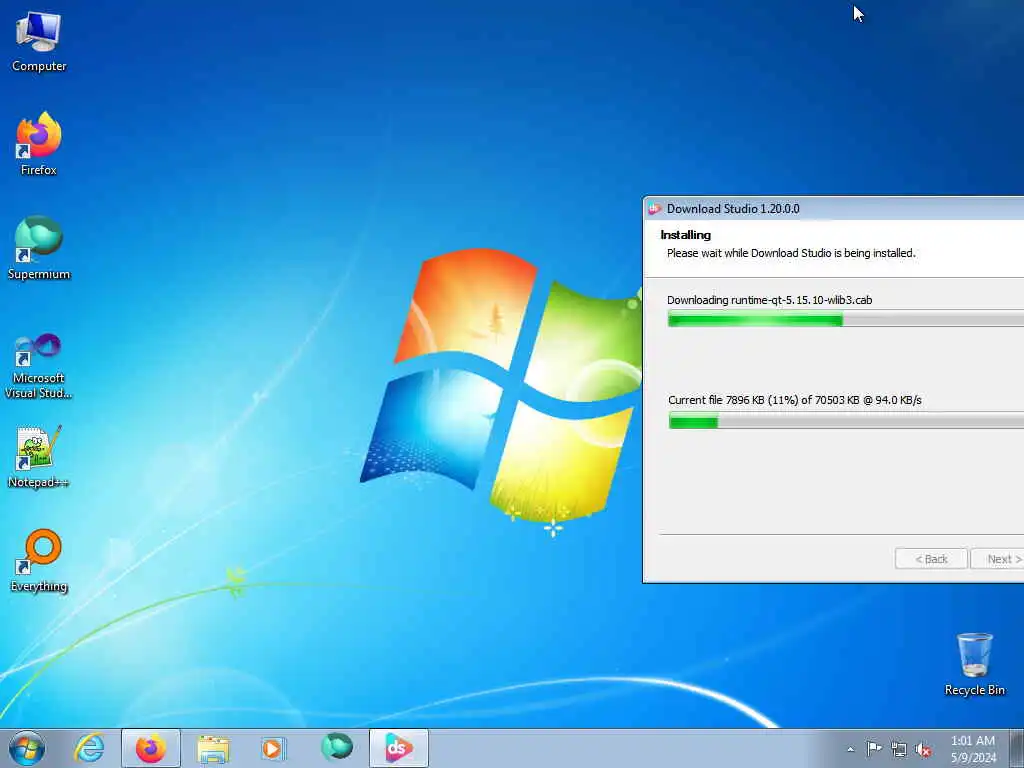This screenshot has height=768, width=1024.
Task: Click the disabled Next button
Action: point(999,559)
